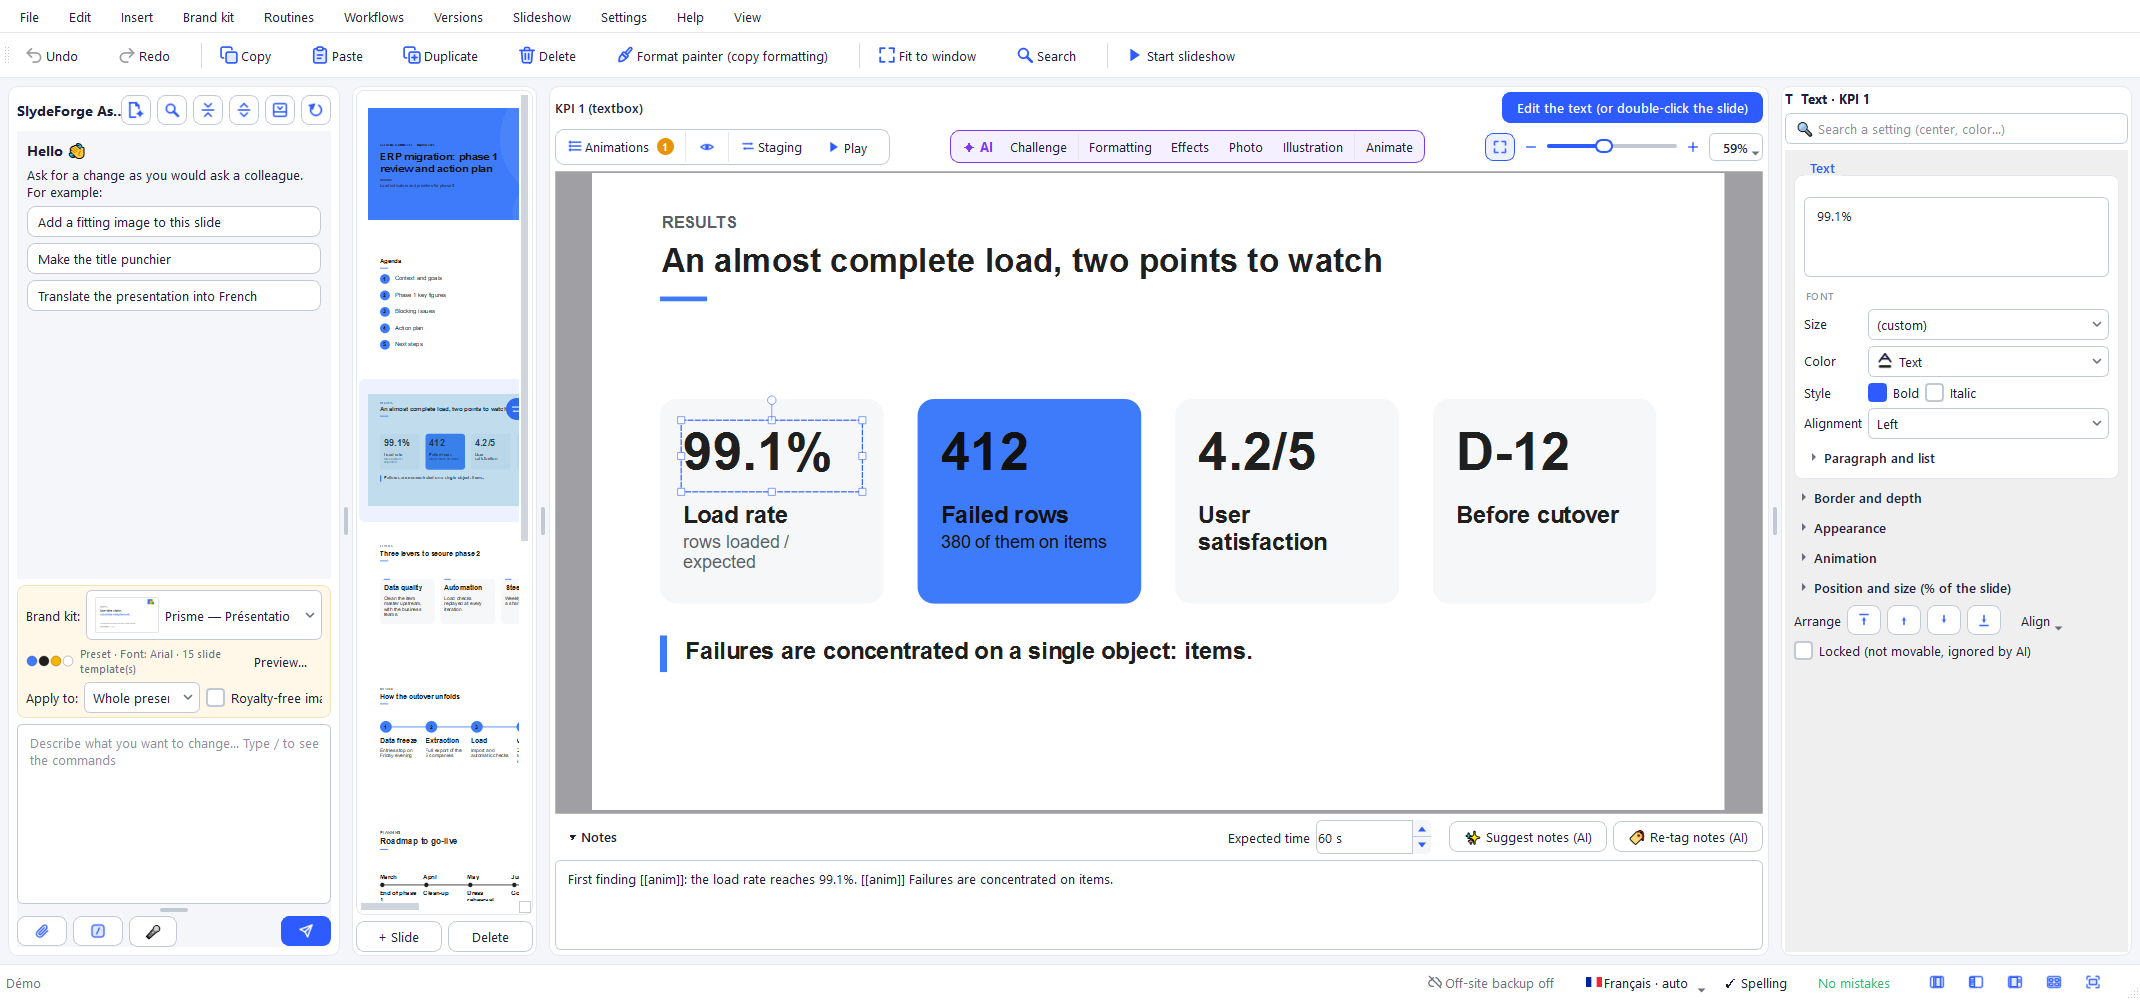Send the assistant message with paper-plane button
The height and width of the screenshot is (1000, 2140).
306,931
